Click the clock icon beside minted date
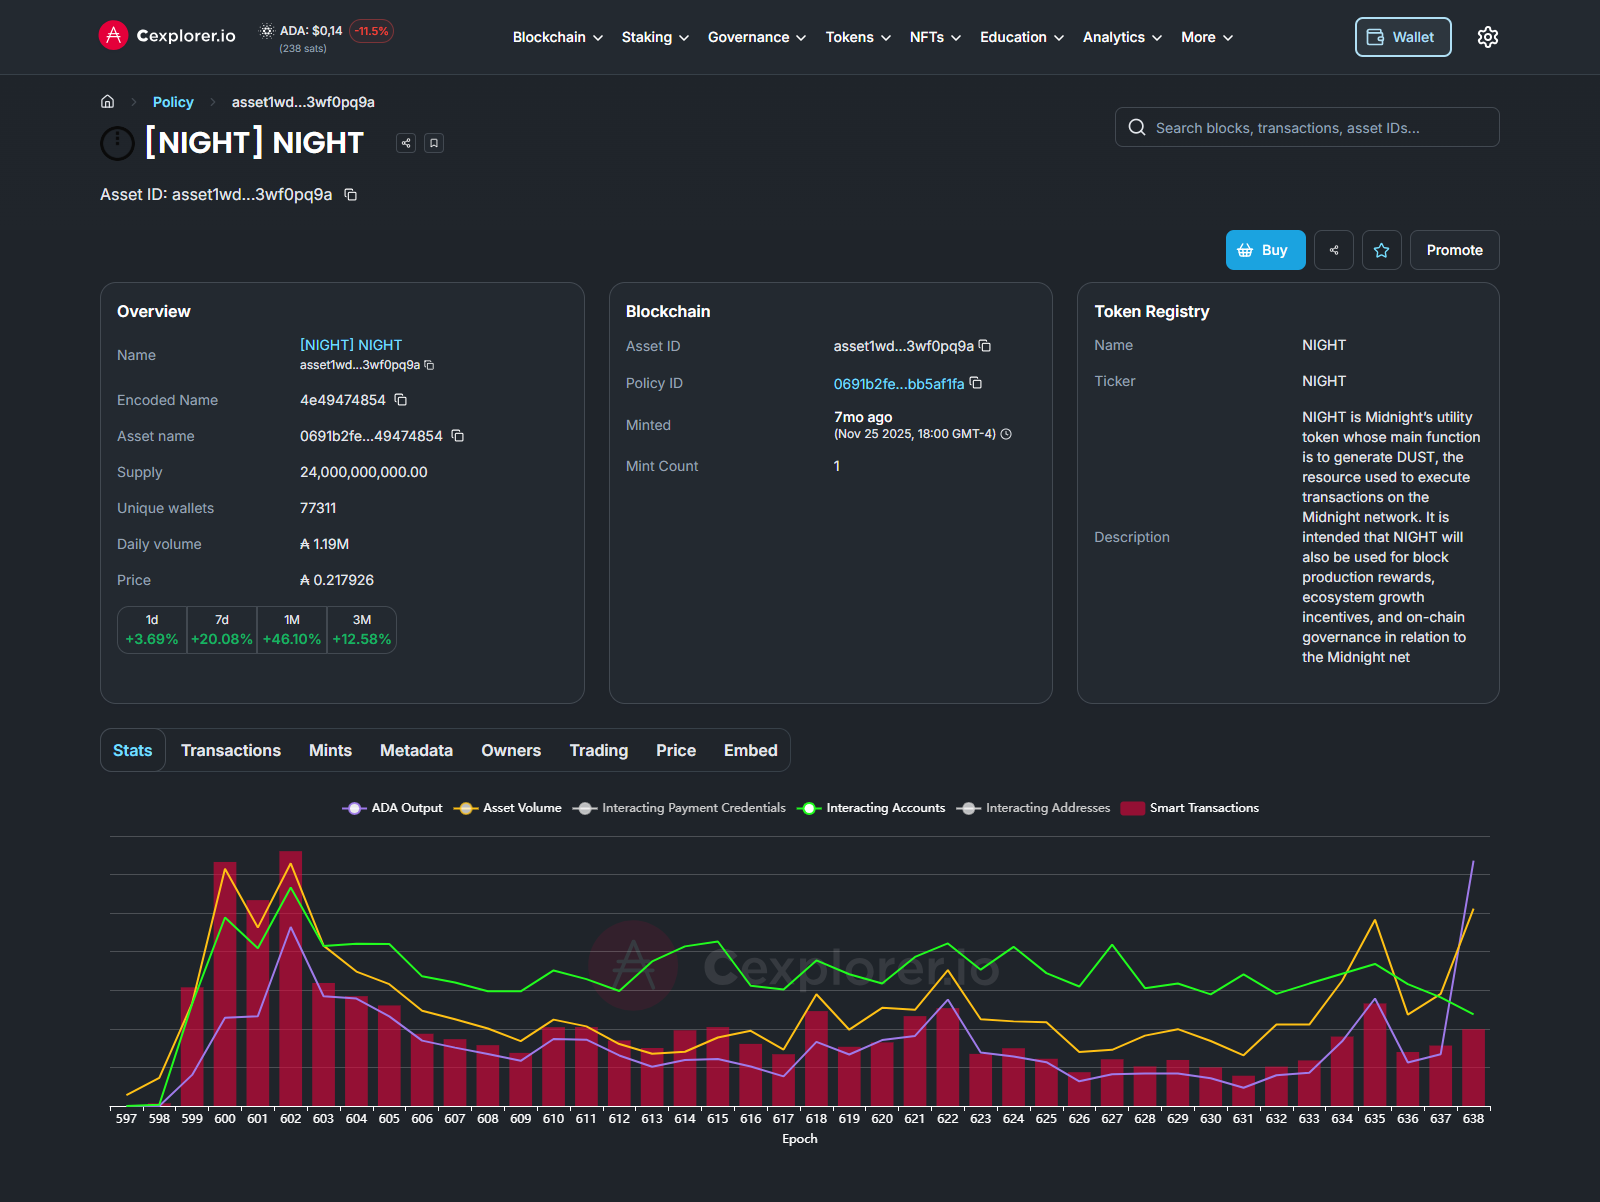Viewport: 1600px width, 1202px height. point(1007,434)
